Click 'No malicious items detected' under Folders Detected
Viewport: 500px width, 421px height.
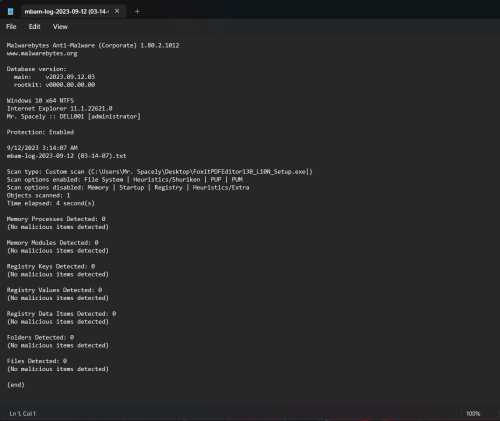tap(58, 345)
